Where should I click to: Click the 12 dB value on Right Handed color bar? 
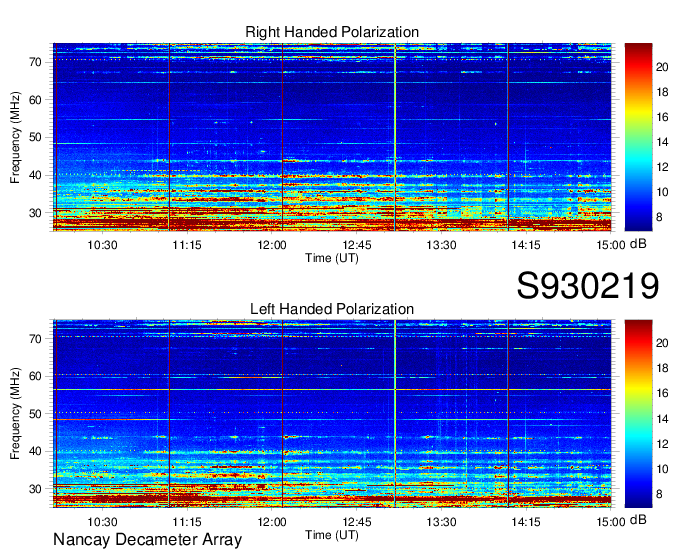click(x=662, y=167)
